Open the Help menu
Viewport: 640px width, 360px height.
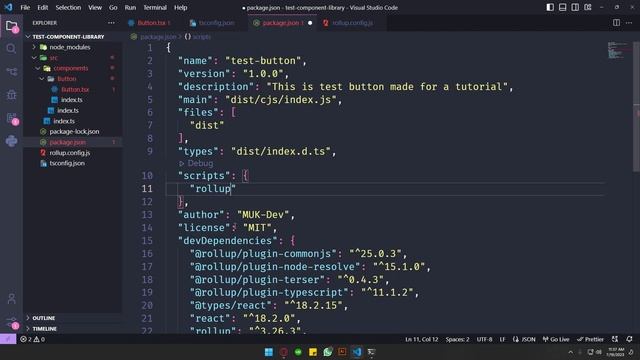[180, 7]
